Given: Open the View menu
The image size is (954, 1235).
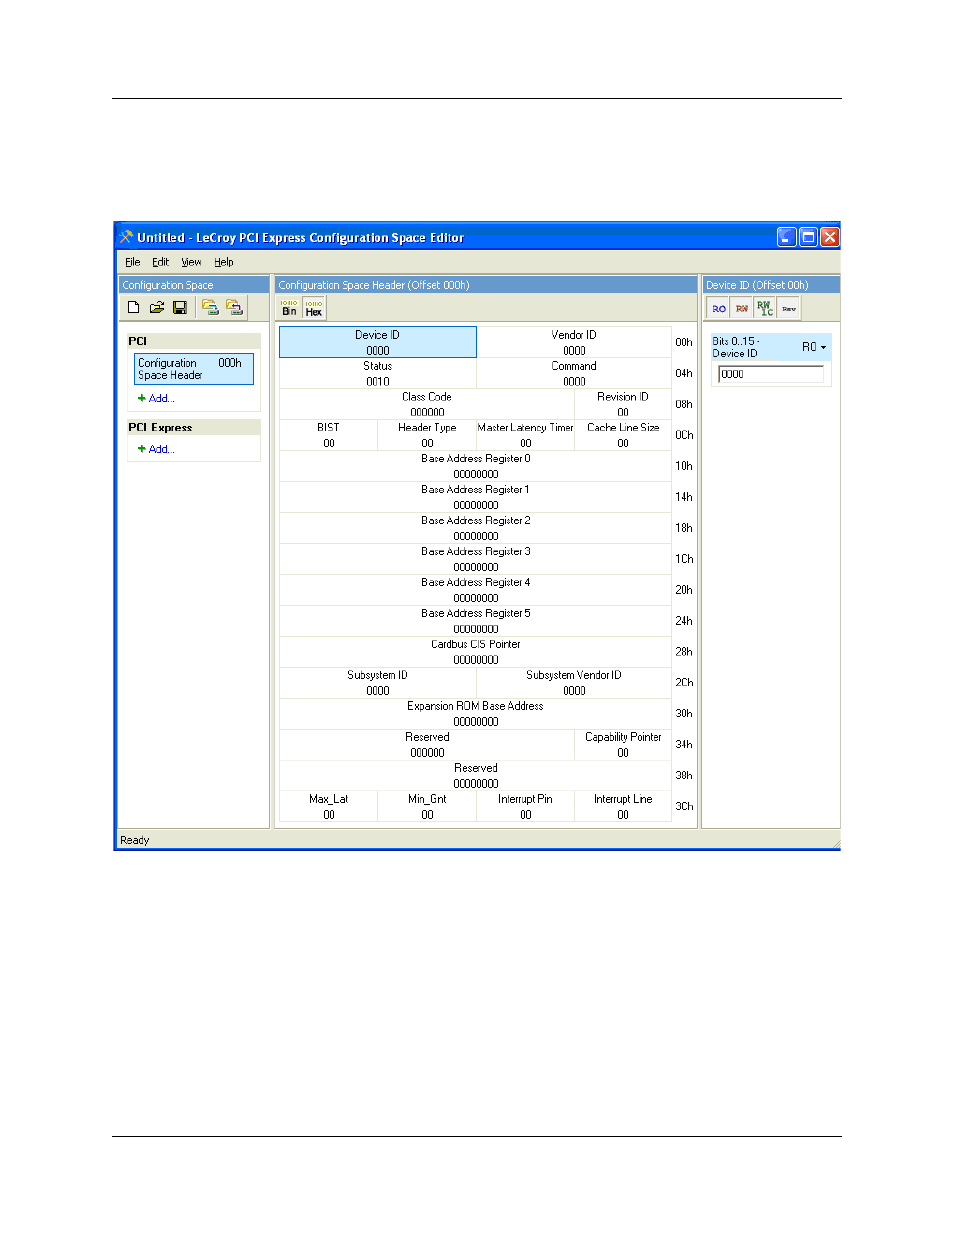Looking at the screenshot, I should click(x=191, y=262).
